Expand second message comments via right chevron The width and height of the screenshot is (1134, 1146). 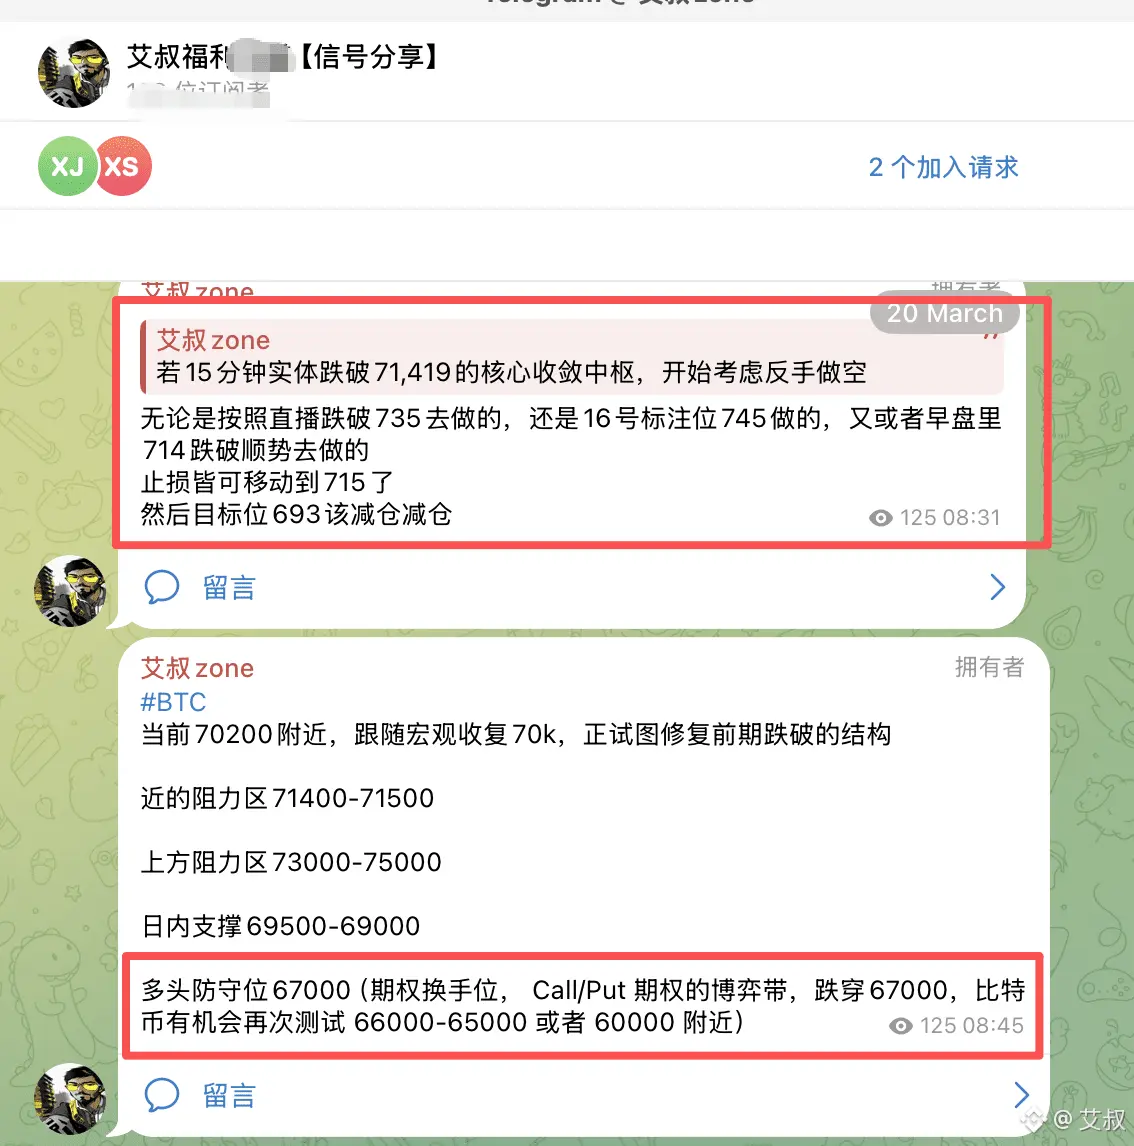pyautogui.click(x=1021, y=1095)
